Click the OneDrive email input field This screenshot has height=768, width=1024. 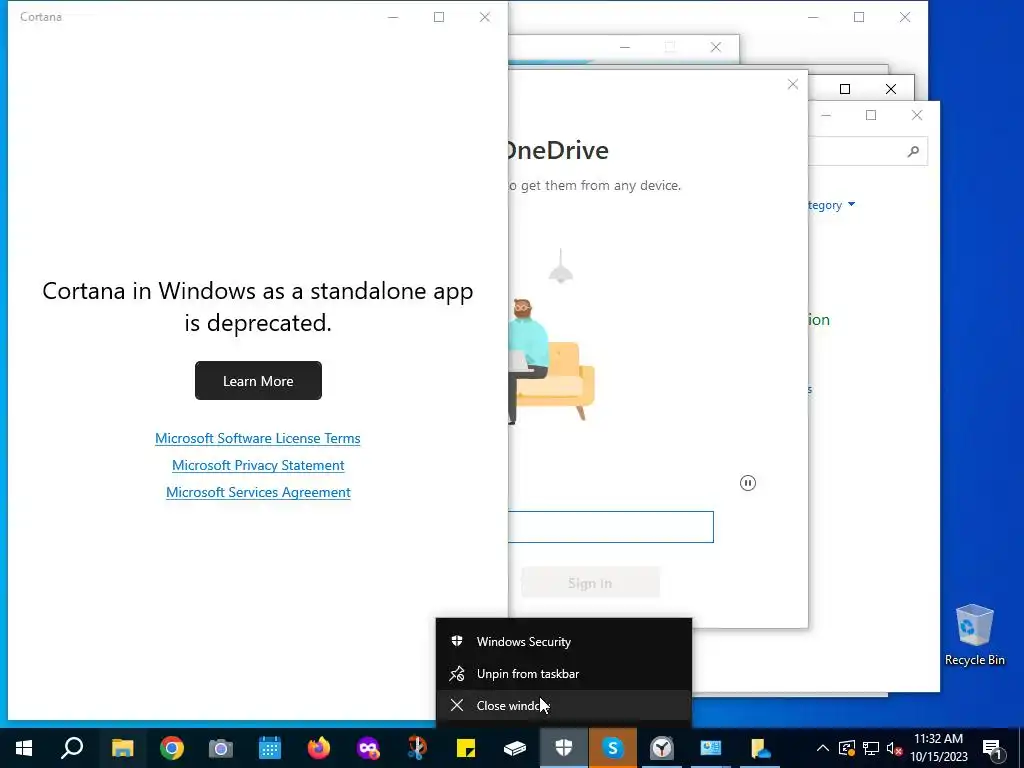[611, 527]
